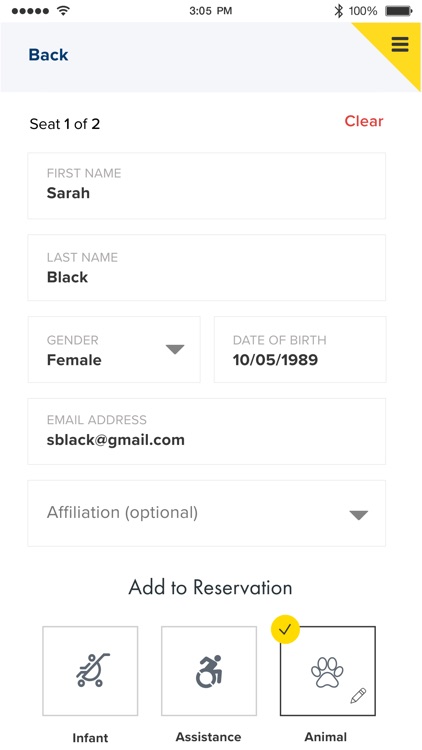Tap the battery indicator icon
This screenshot has height=750, width=422.
pyautogui.click(x=399, y=11)
